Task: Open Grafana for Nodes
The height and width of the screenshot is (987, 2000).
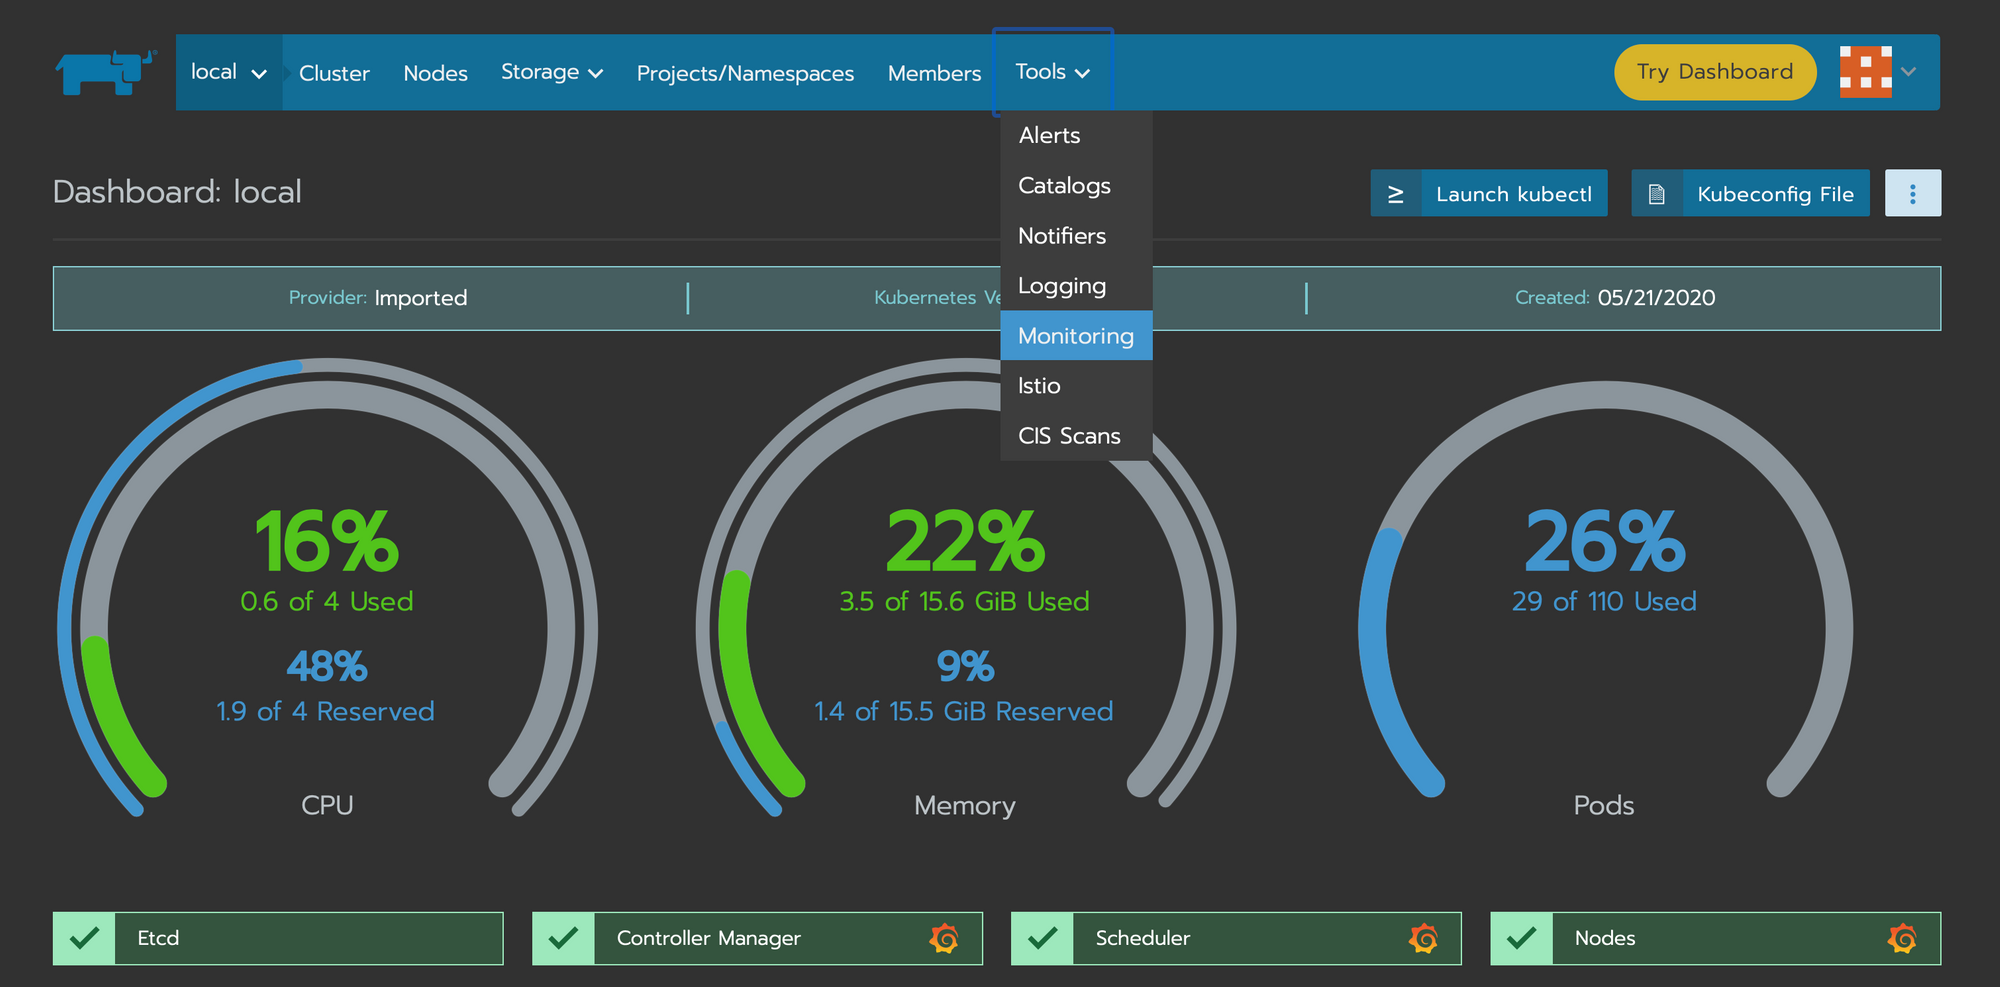Action: 1902,938
